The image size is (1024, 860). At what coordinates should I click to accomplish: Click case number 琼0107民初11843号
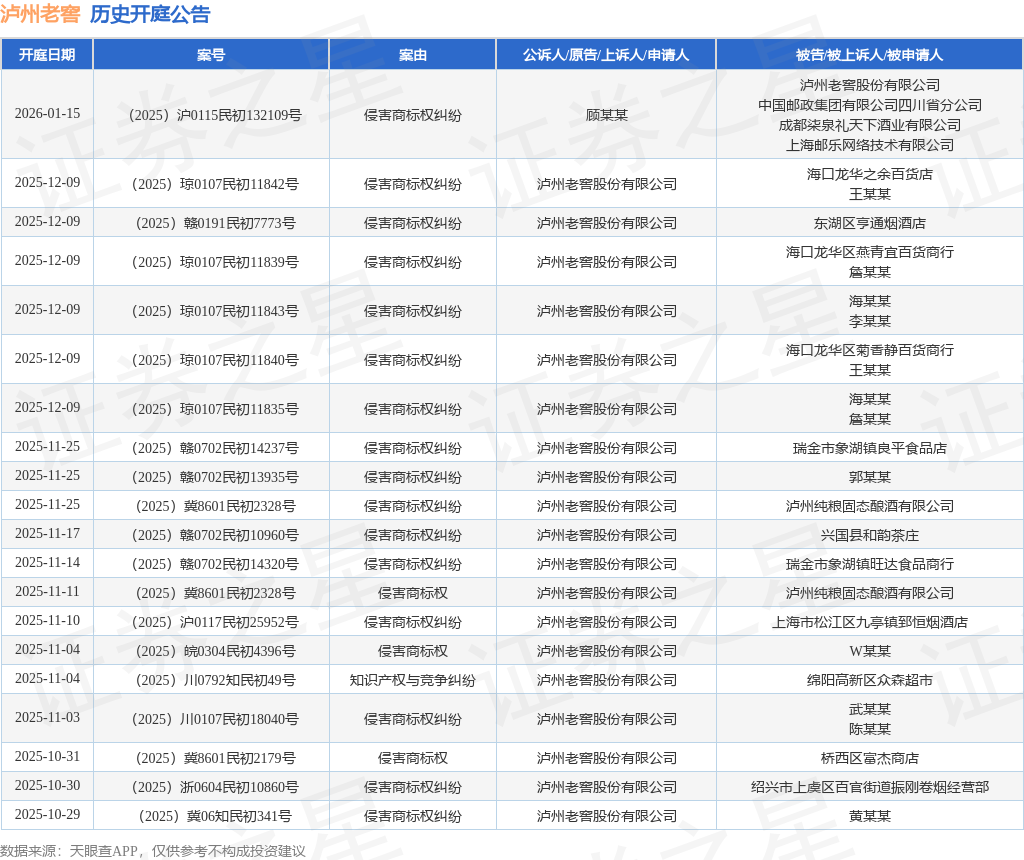(x=215, y=311)
